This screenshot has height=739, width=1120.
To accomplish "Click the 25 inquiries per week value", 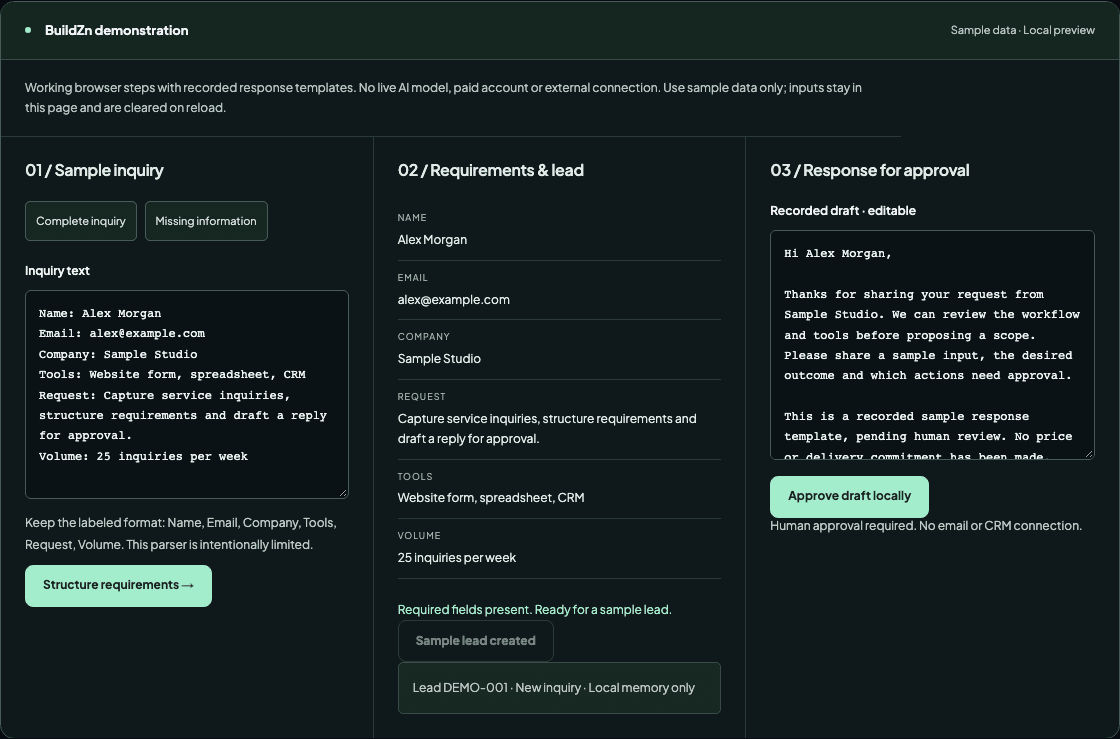I will pos(456,558).
